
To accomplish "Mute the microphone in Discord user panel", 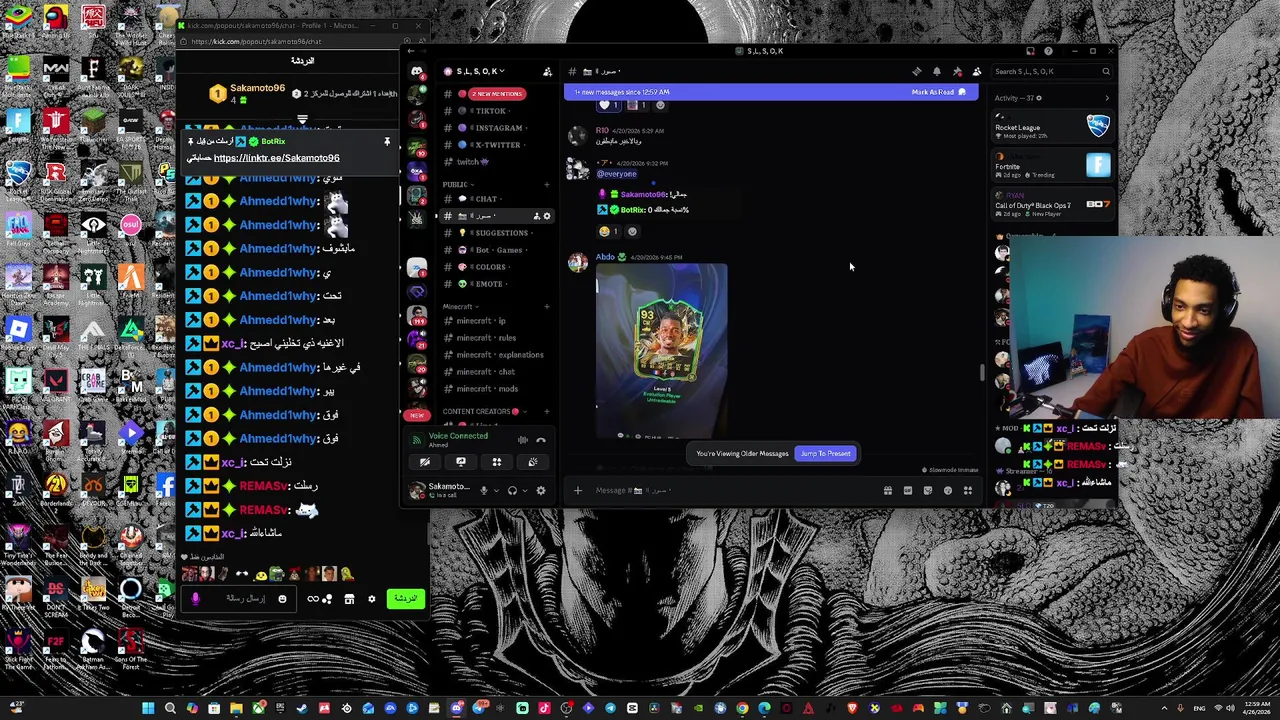I will pyautogui.click(x=484, y=490).
